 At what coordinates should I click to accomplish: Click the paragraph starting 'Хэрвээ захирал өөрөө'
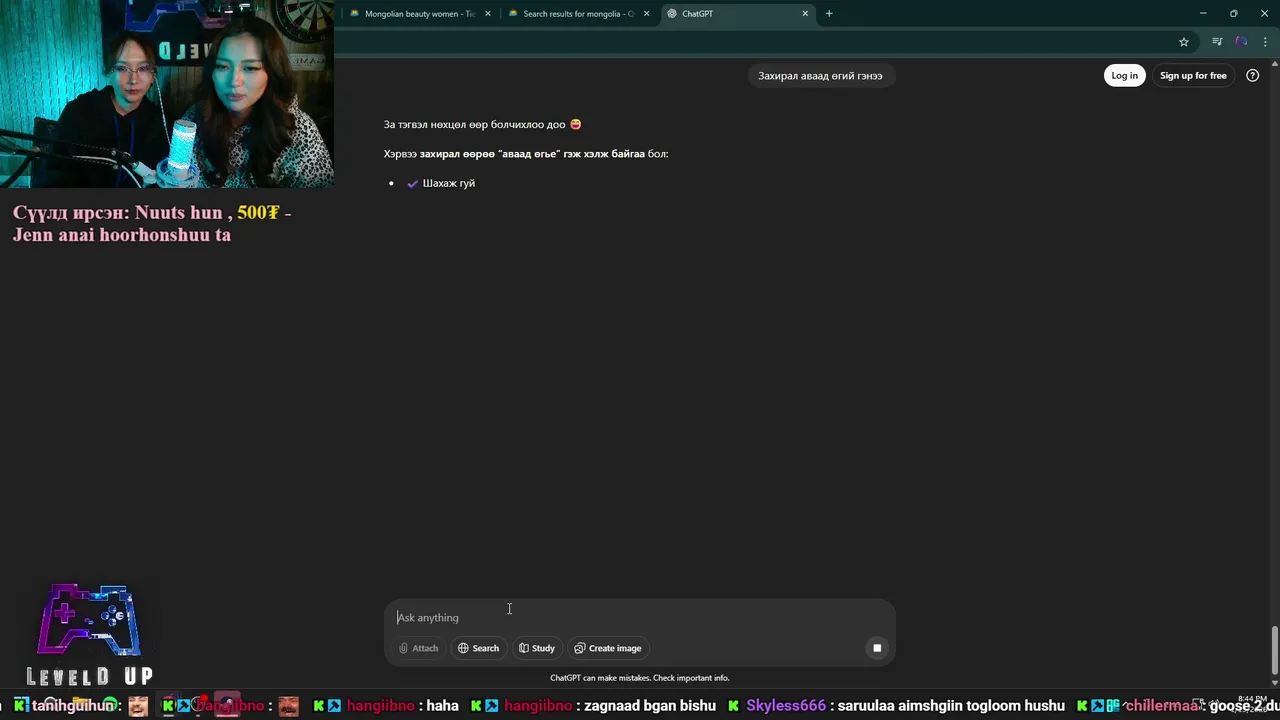526,154
